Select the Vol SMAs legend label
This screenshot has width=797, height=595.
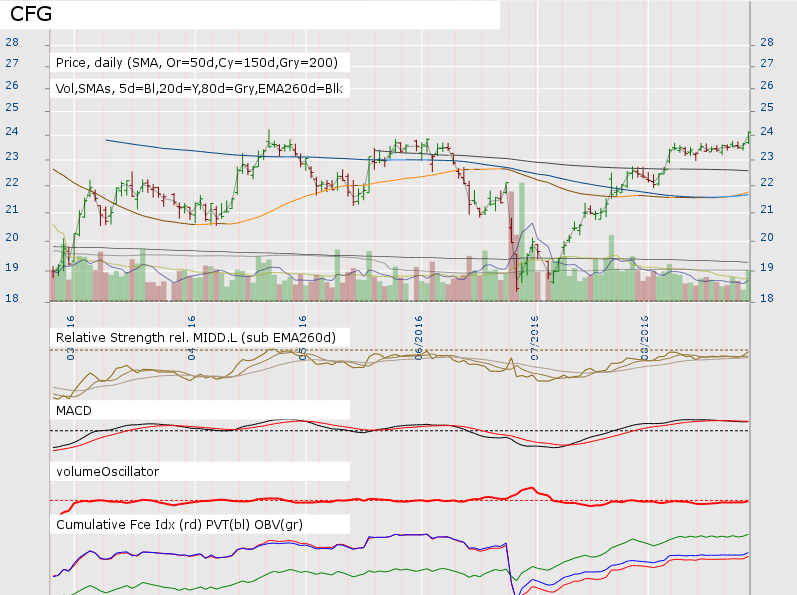[199, 88]
